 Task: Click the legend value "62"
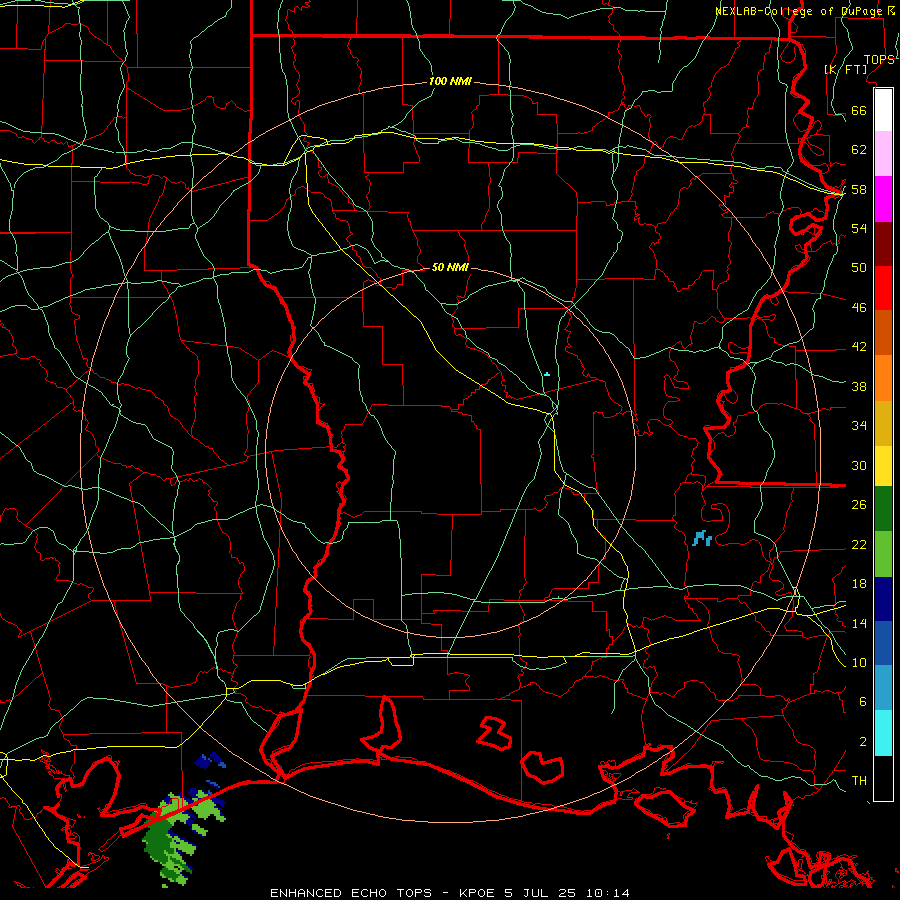859,150
